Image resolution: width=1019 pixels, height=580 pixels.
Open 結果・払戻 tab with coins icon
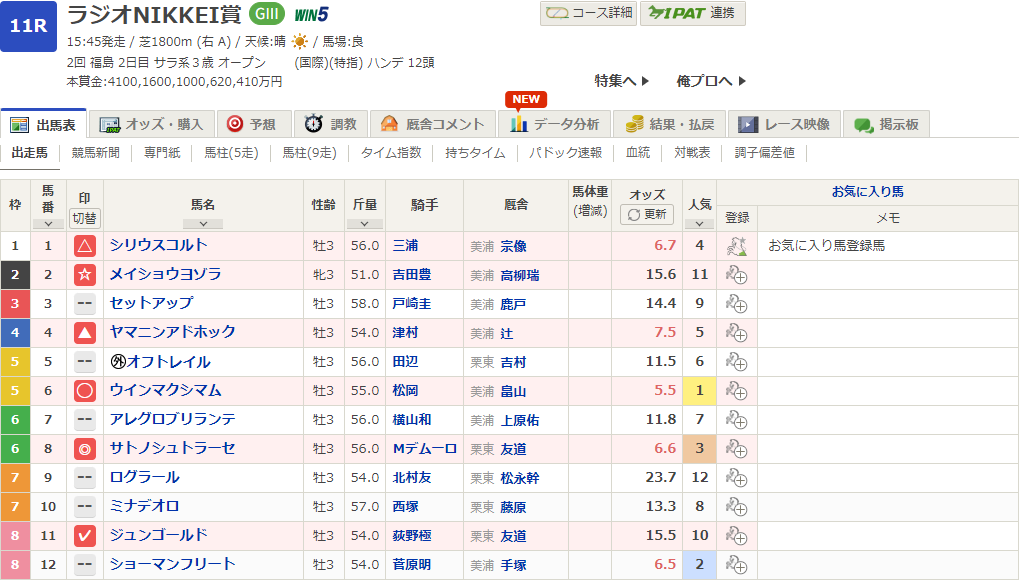coord(670,124)
